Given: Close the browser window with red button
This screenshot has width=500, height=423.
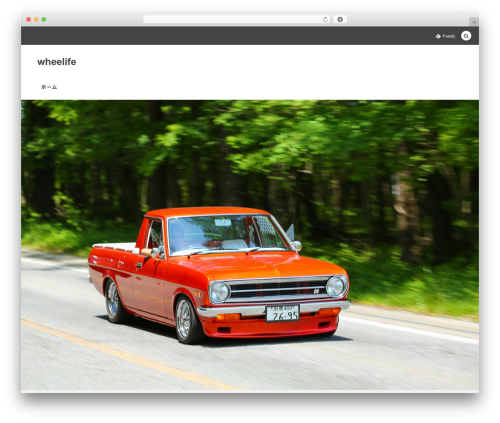Looking at the screenshot, I should [x=29, y=19].
